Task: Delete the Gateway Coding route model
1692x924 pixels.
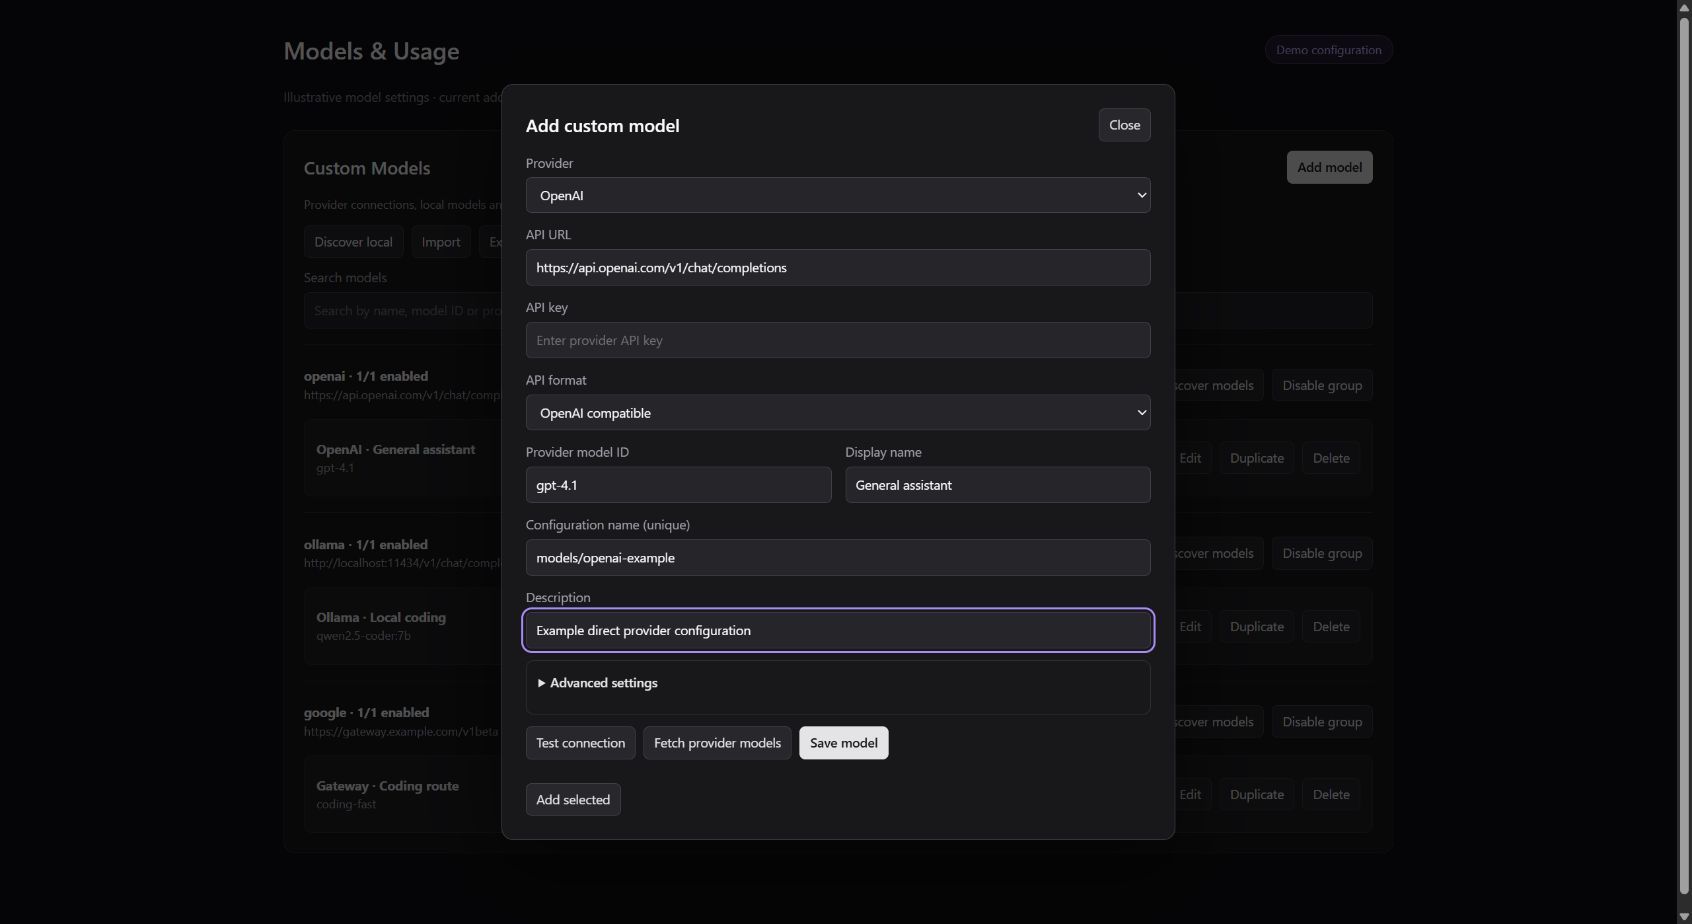Action: (x=1331, y=794)
